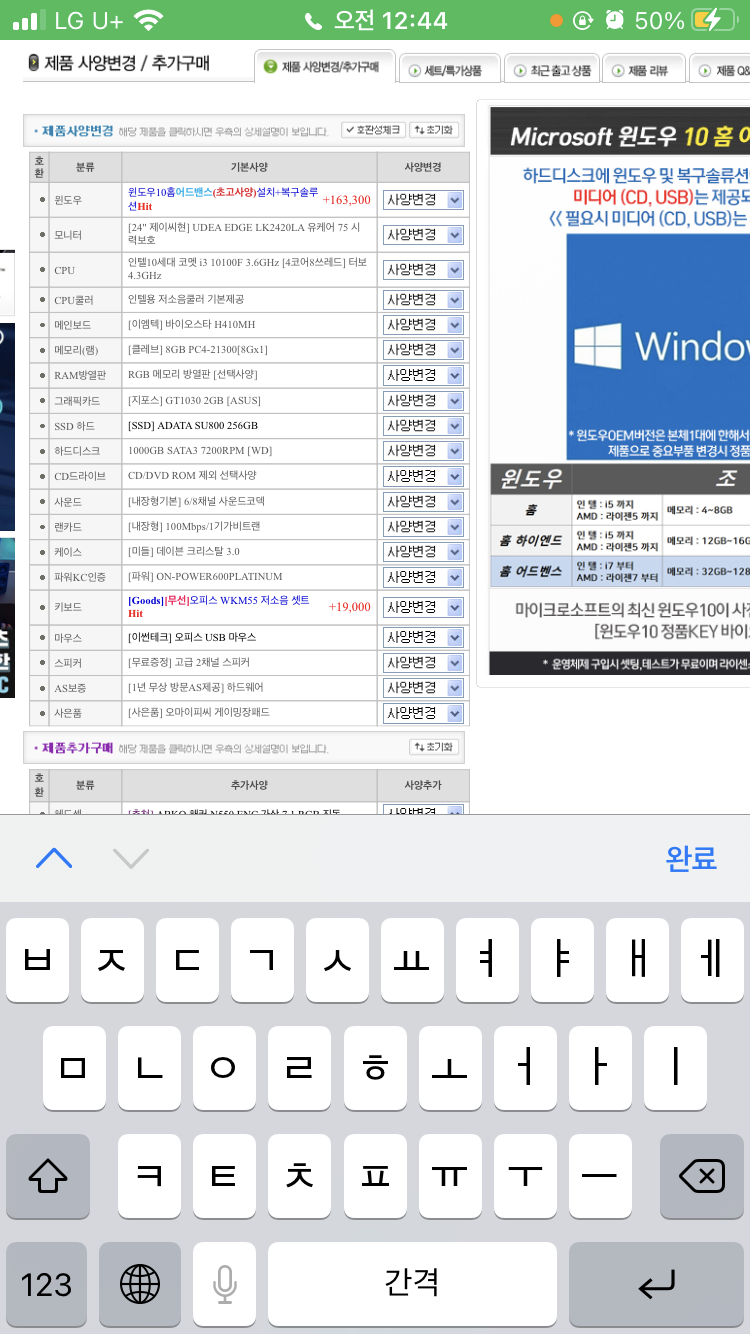This screenshot has height=1334, width=750.
Task: Open 사양변경 dropdown for 키보드 row
Action: (x=423, y=607)
